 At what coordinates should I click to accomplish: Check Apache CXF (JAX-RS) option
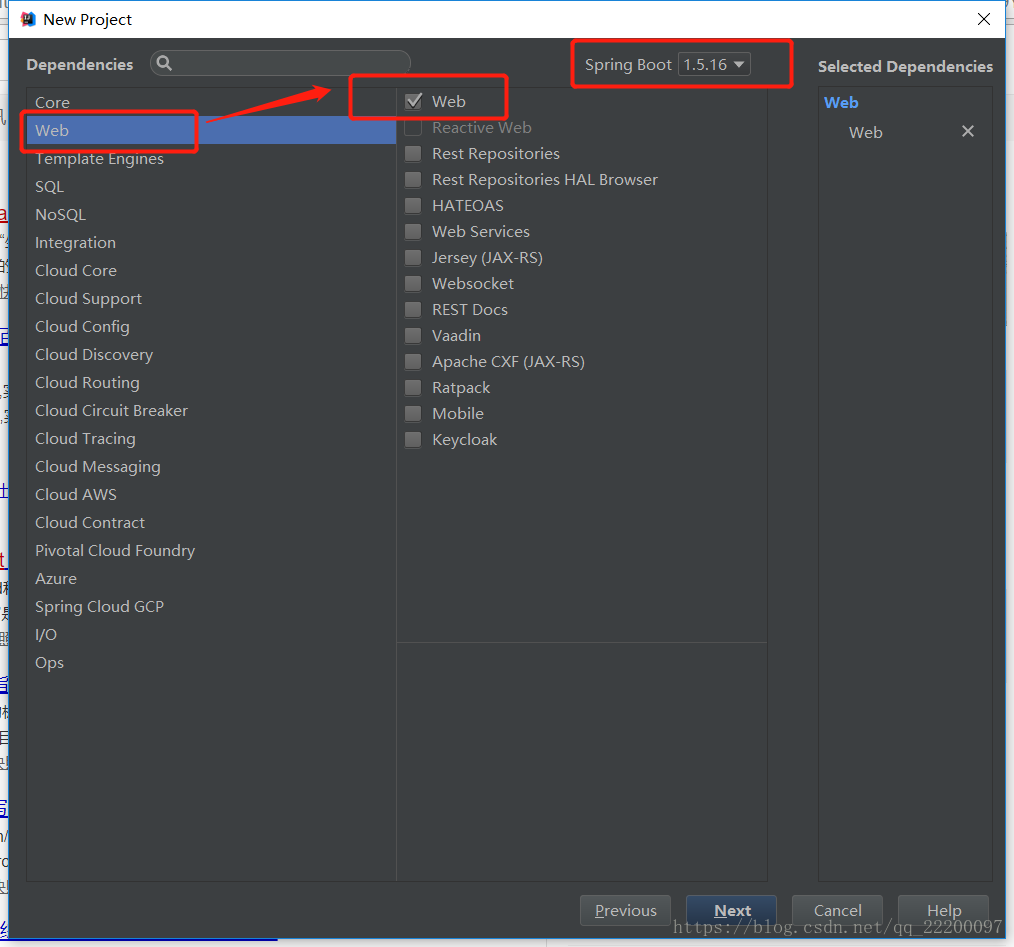[413, 362]
